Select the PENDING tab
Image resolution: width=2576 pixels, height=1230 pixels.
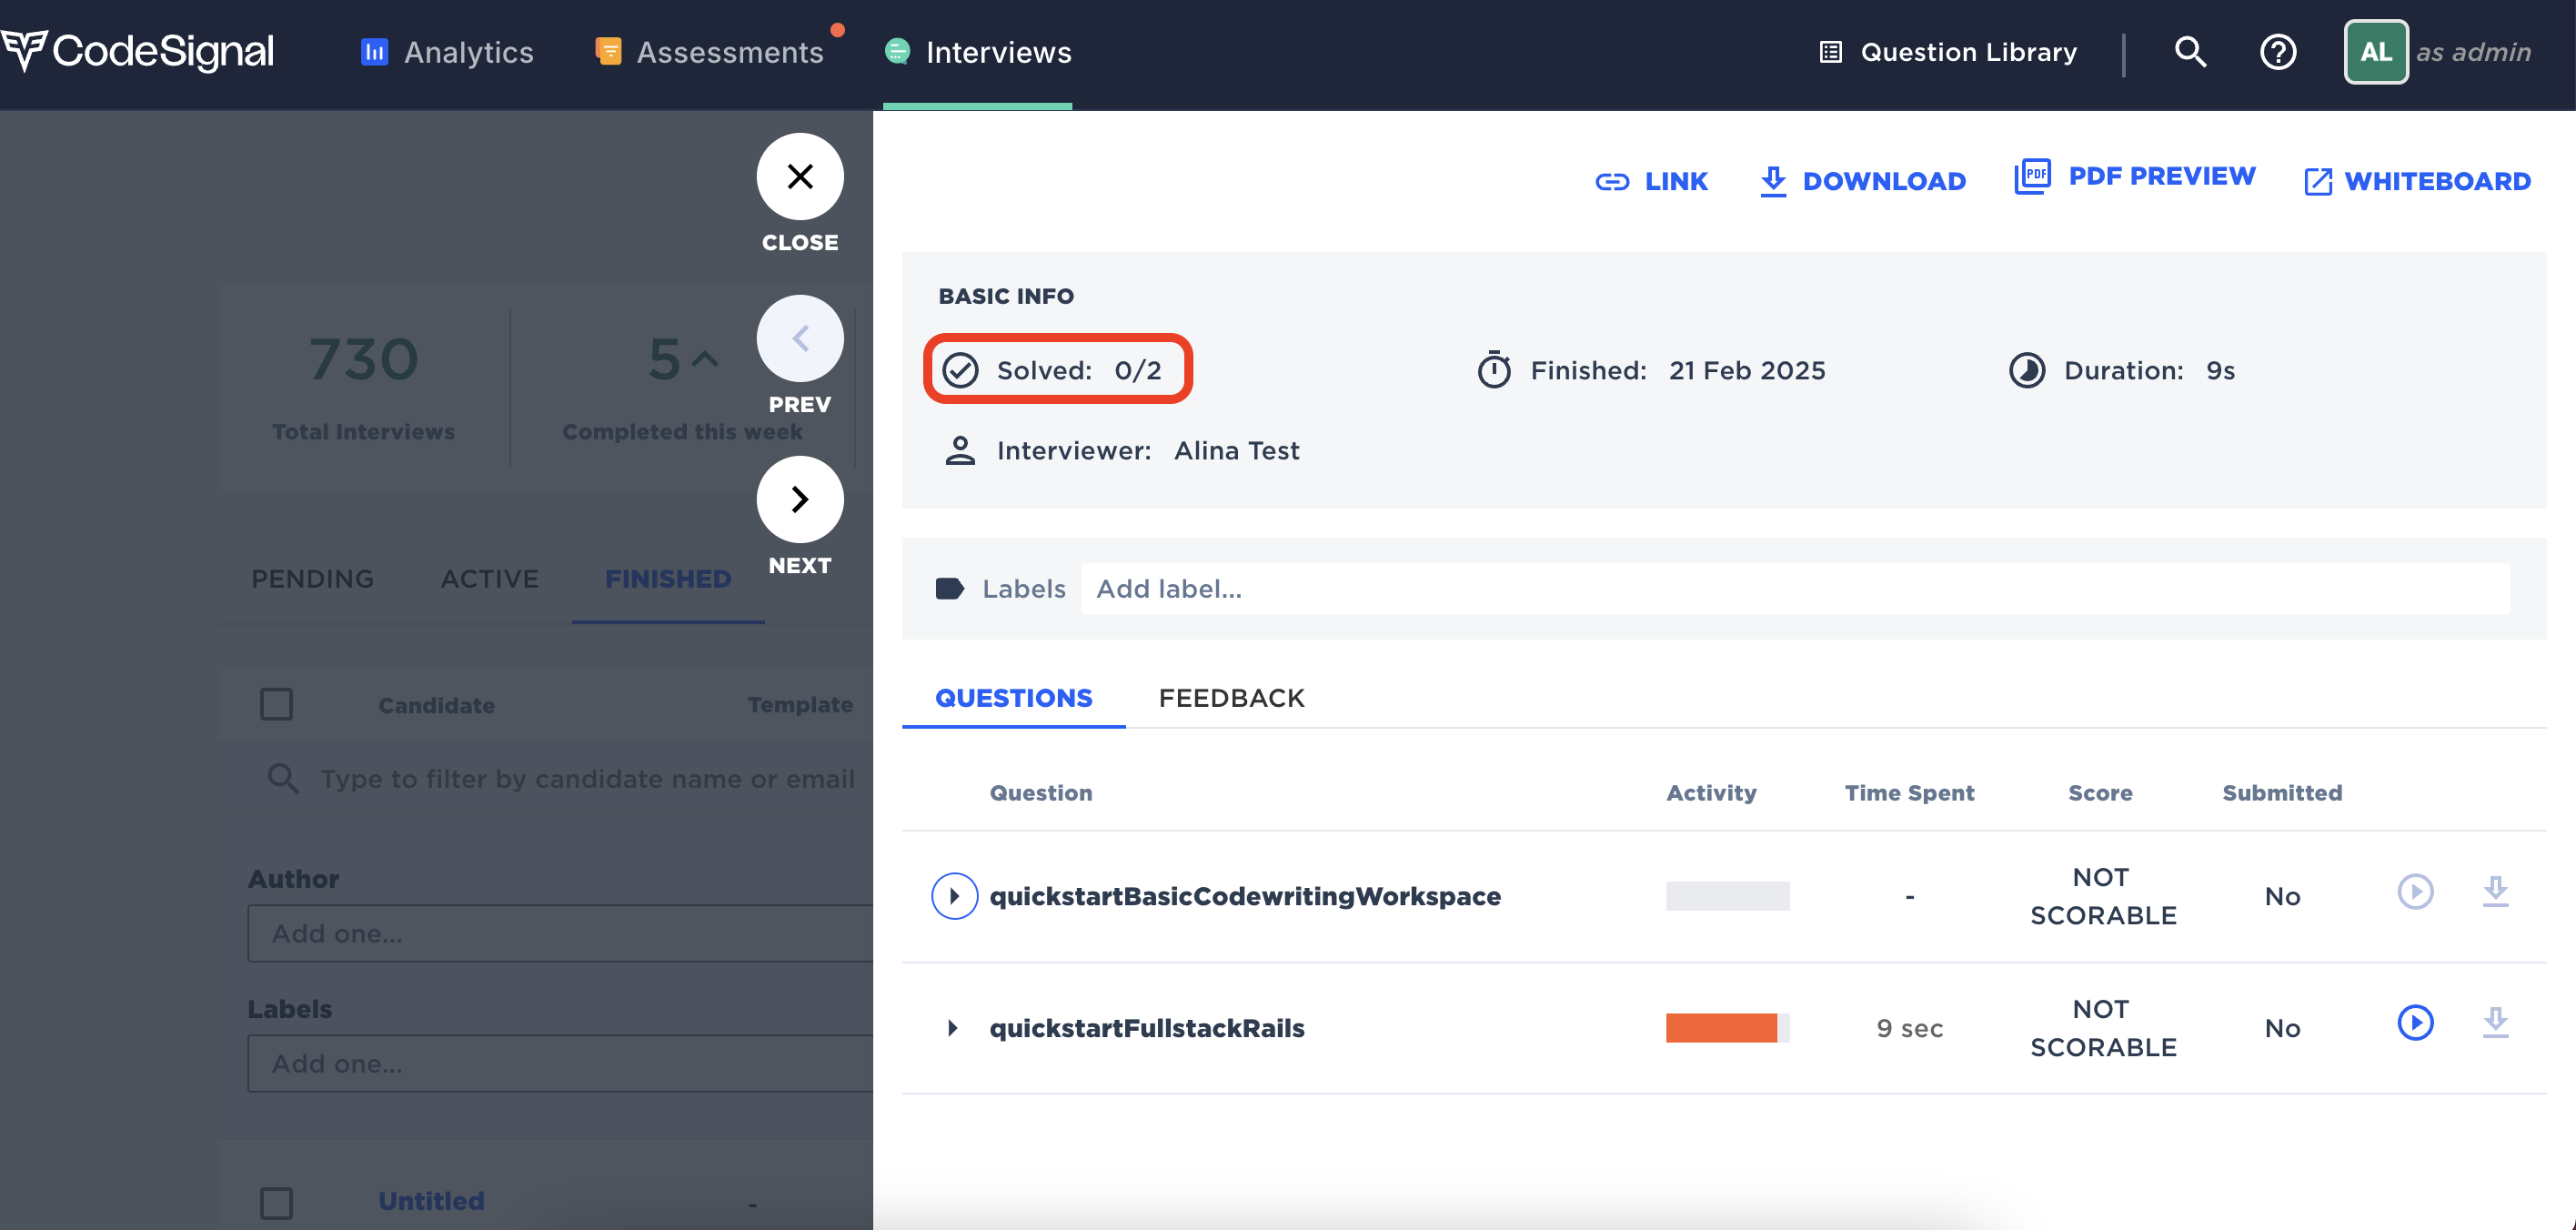(x=312, y=579)
